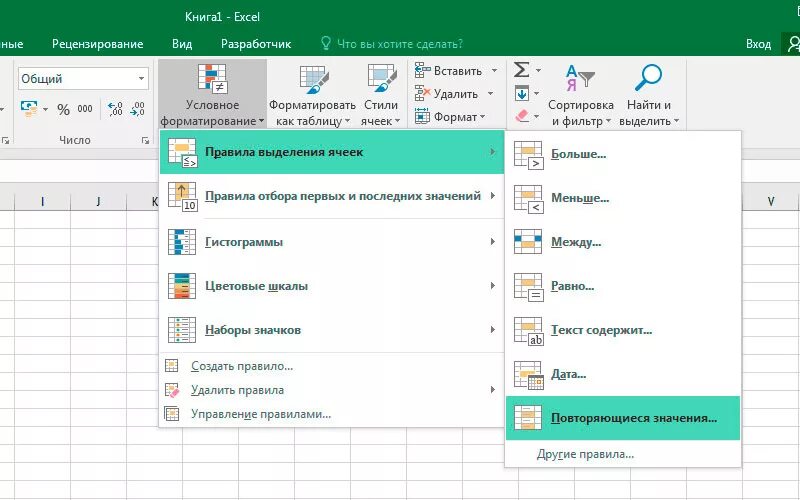Open the Гистограммы submenu

[x=332, y=242]
